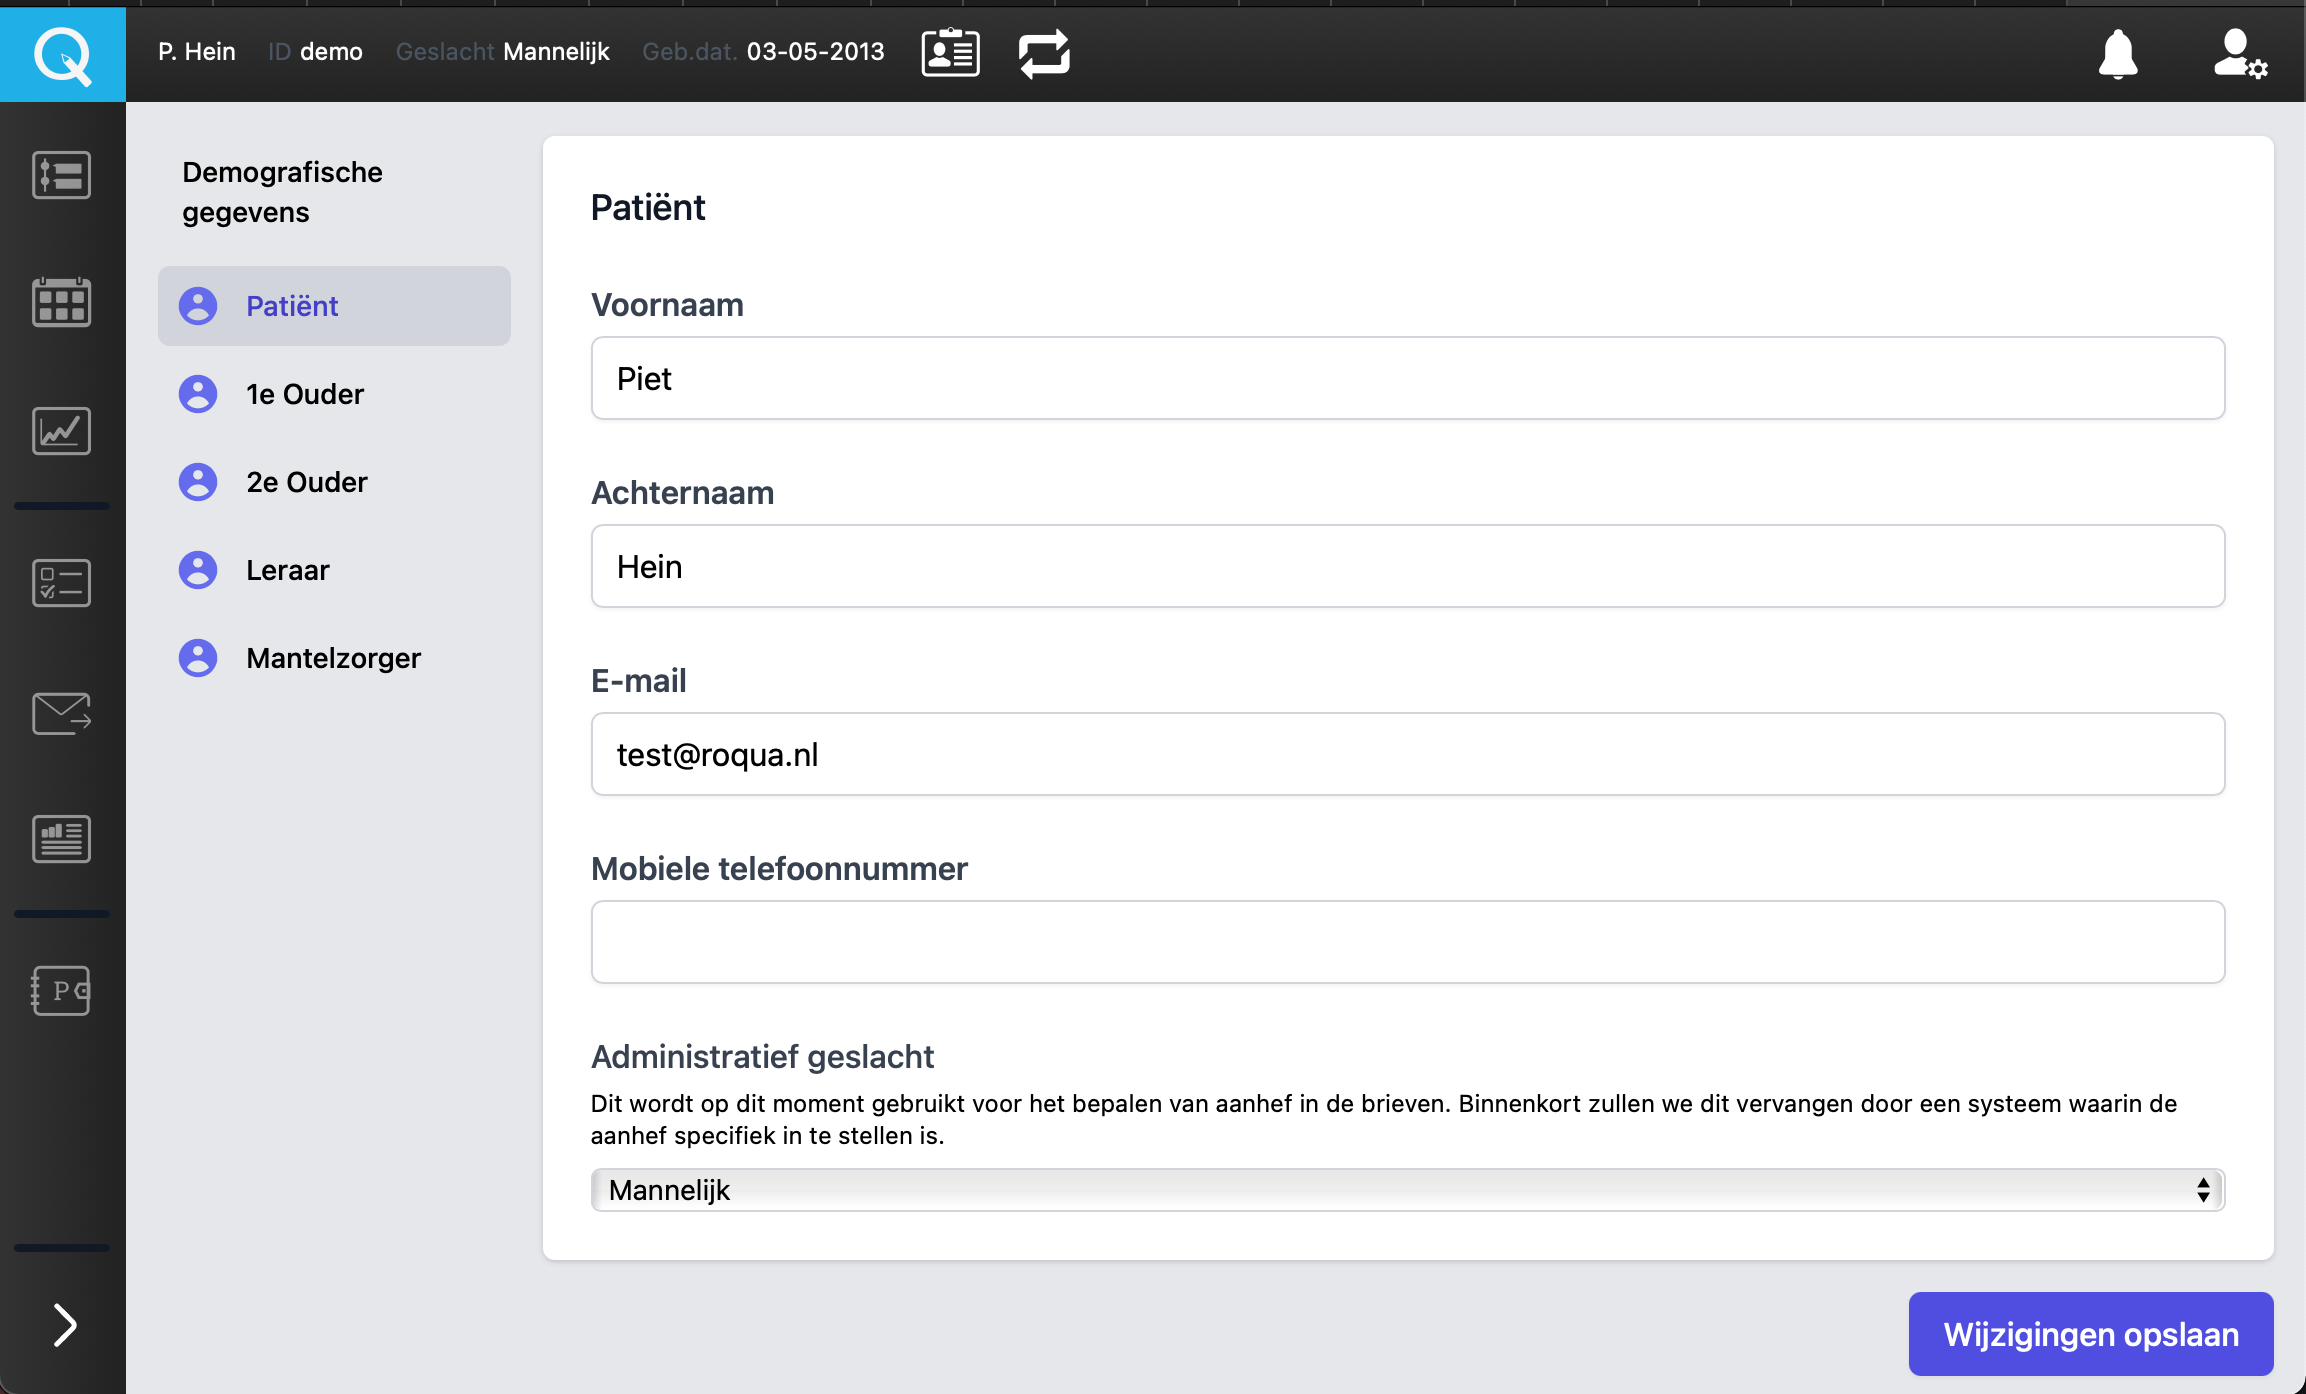Select the questionnaires checklist icon
The width and height of the screenshot is (2306, 1394).
[61, 582]
